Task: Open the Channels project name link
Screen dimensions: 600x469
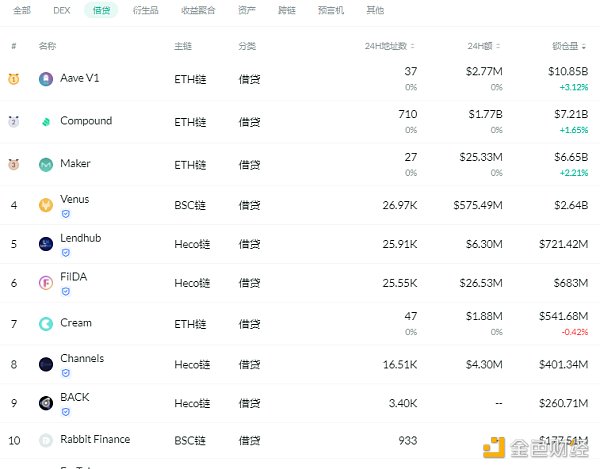Action: (82, 358)
